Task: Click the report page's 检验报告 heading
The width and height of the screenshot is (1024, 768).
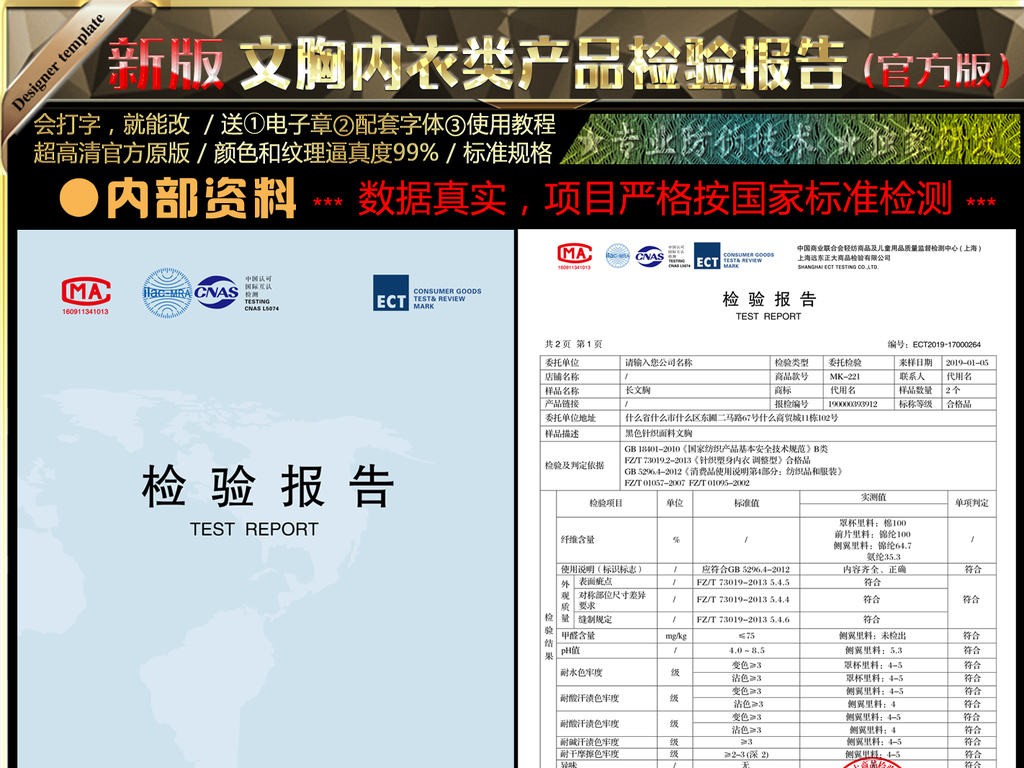Action: coord(769,300)
